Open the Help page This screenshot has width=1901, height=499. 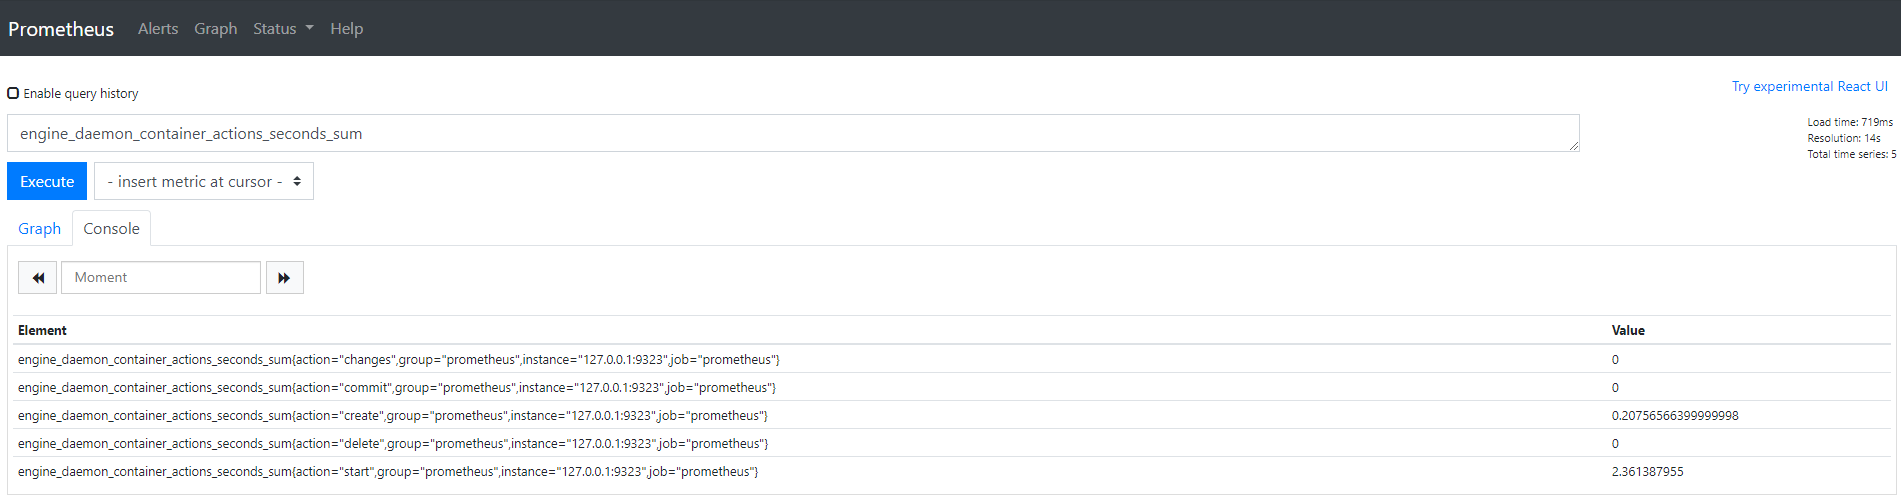347,29
